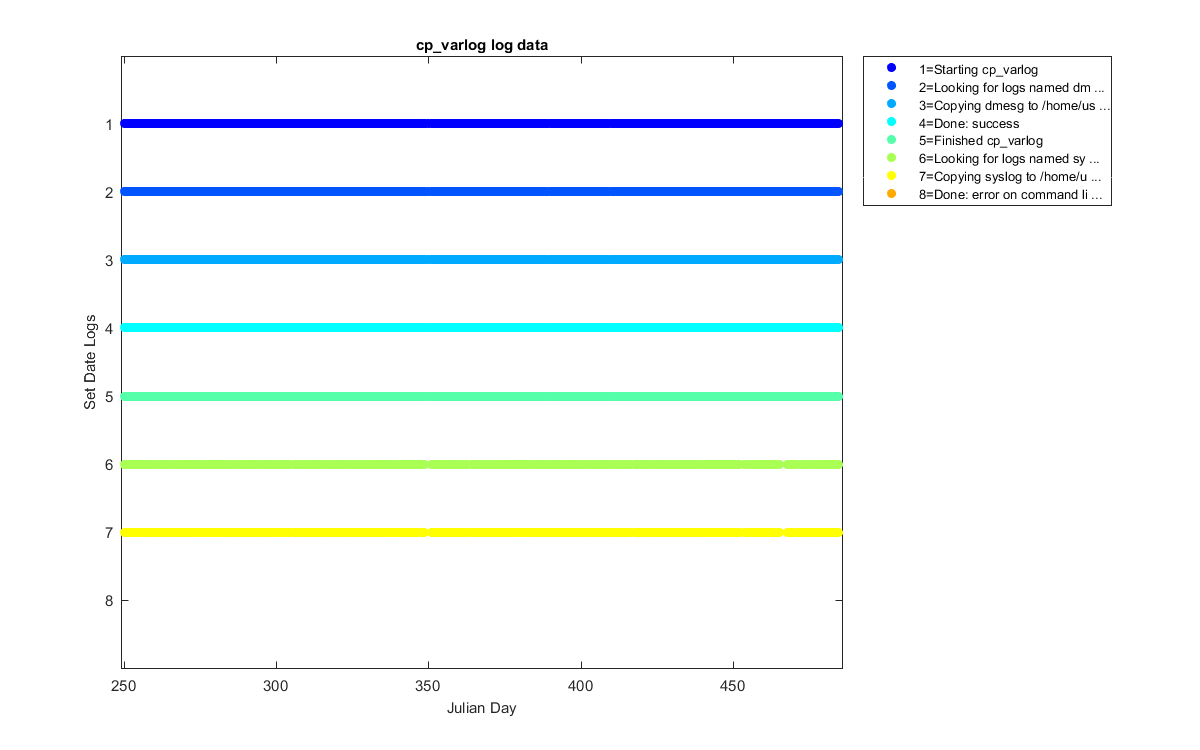Click the dark blue data line at level 1
This screenshot has height=750, width=1200.
pyautogui.click(x=481, y=123)
